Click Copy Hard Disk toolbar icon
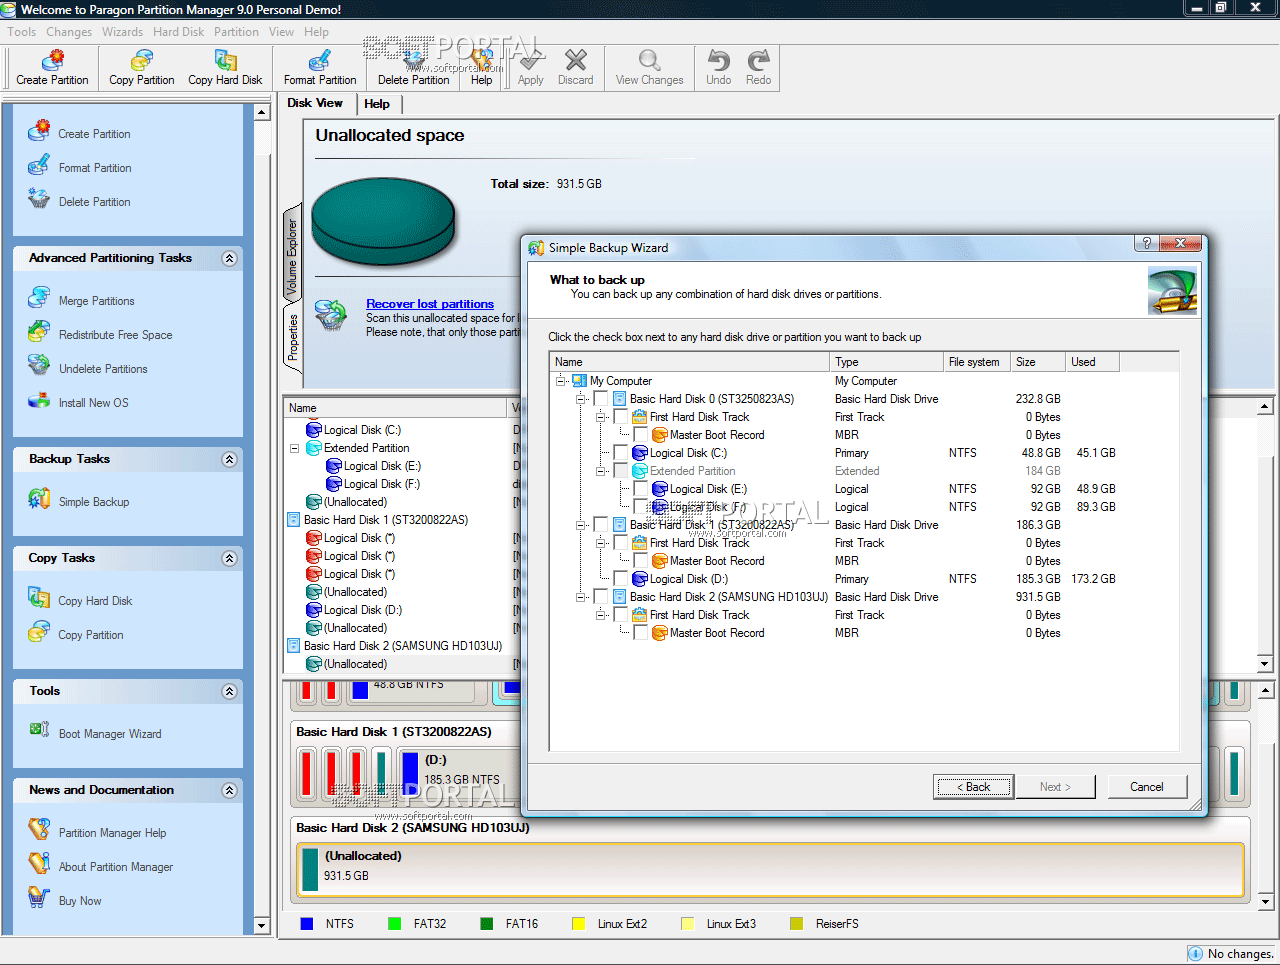The width and height of the screenshot is (1280, 965). coord(225,60)
